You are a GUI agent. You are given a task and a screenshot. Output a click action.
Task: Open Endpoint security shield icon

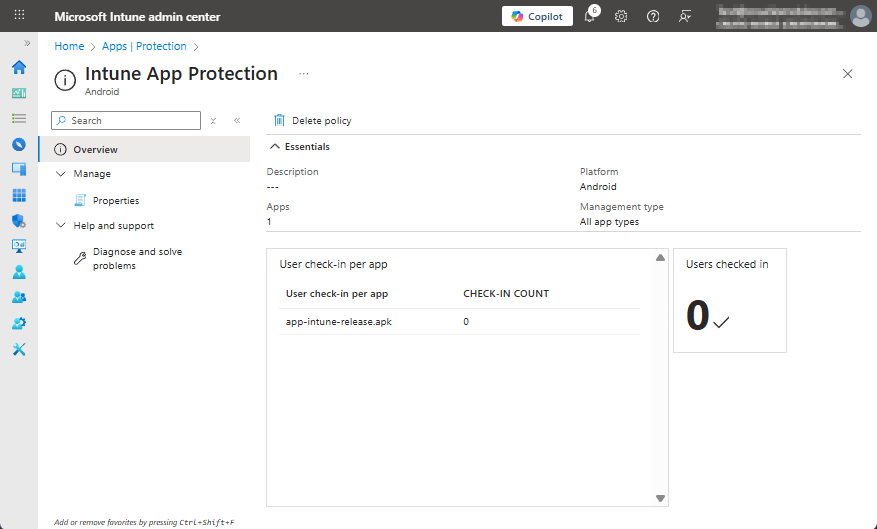click(x=19, y=221)
